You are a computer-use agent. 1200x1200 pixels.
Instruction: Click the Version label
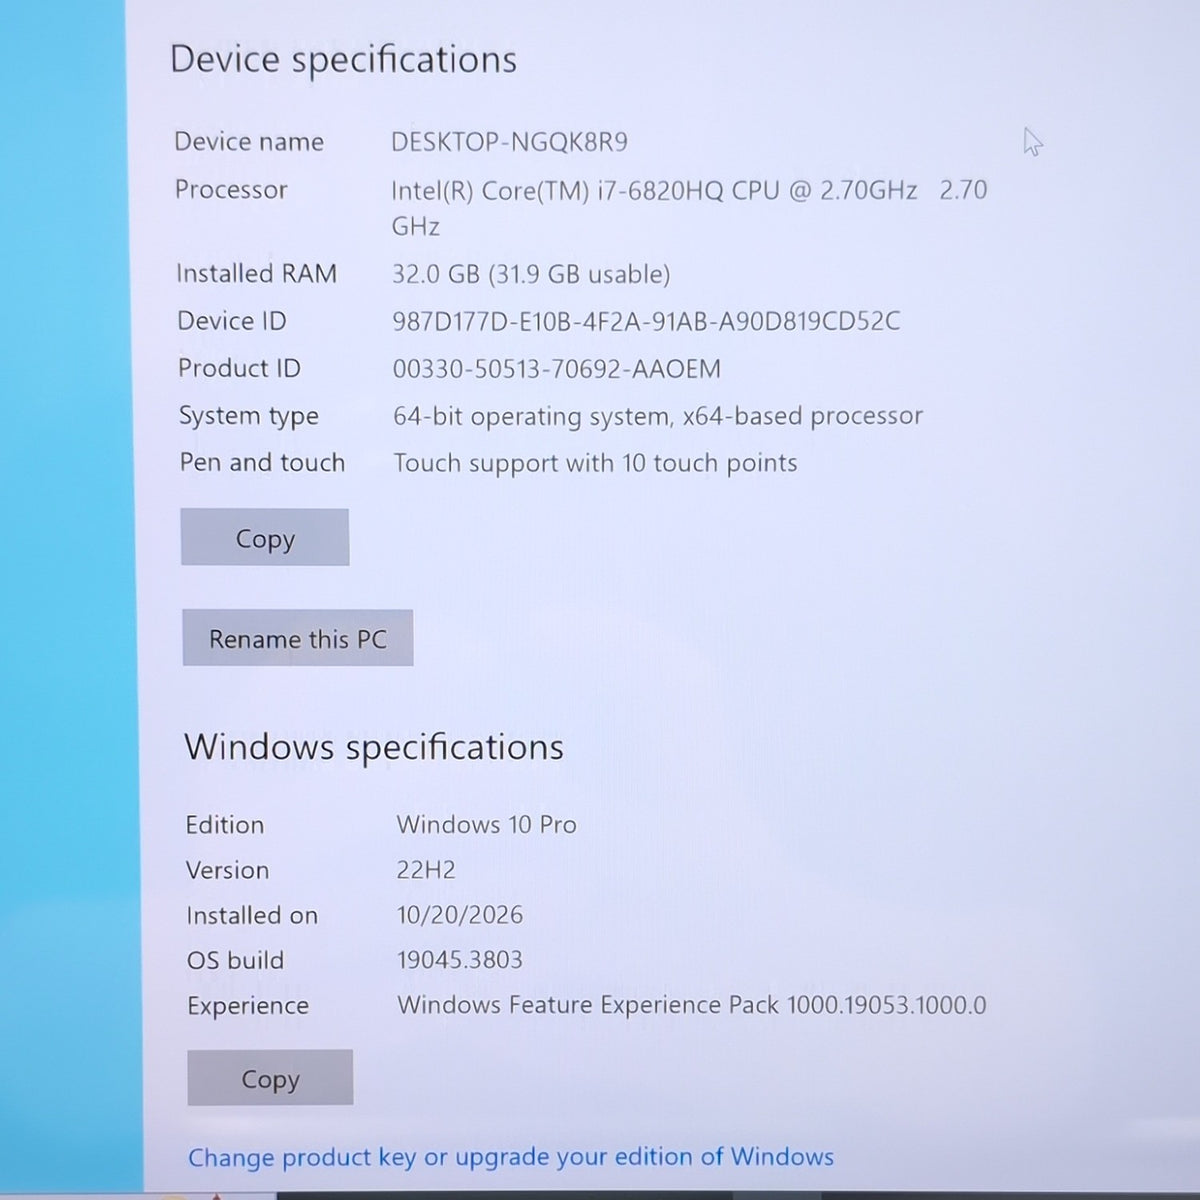pyautogui.click(x=227, y=870)
